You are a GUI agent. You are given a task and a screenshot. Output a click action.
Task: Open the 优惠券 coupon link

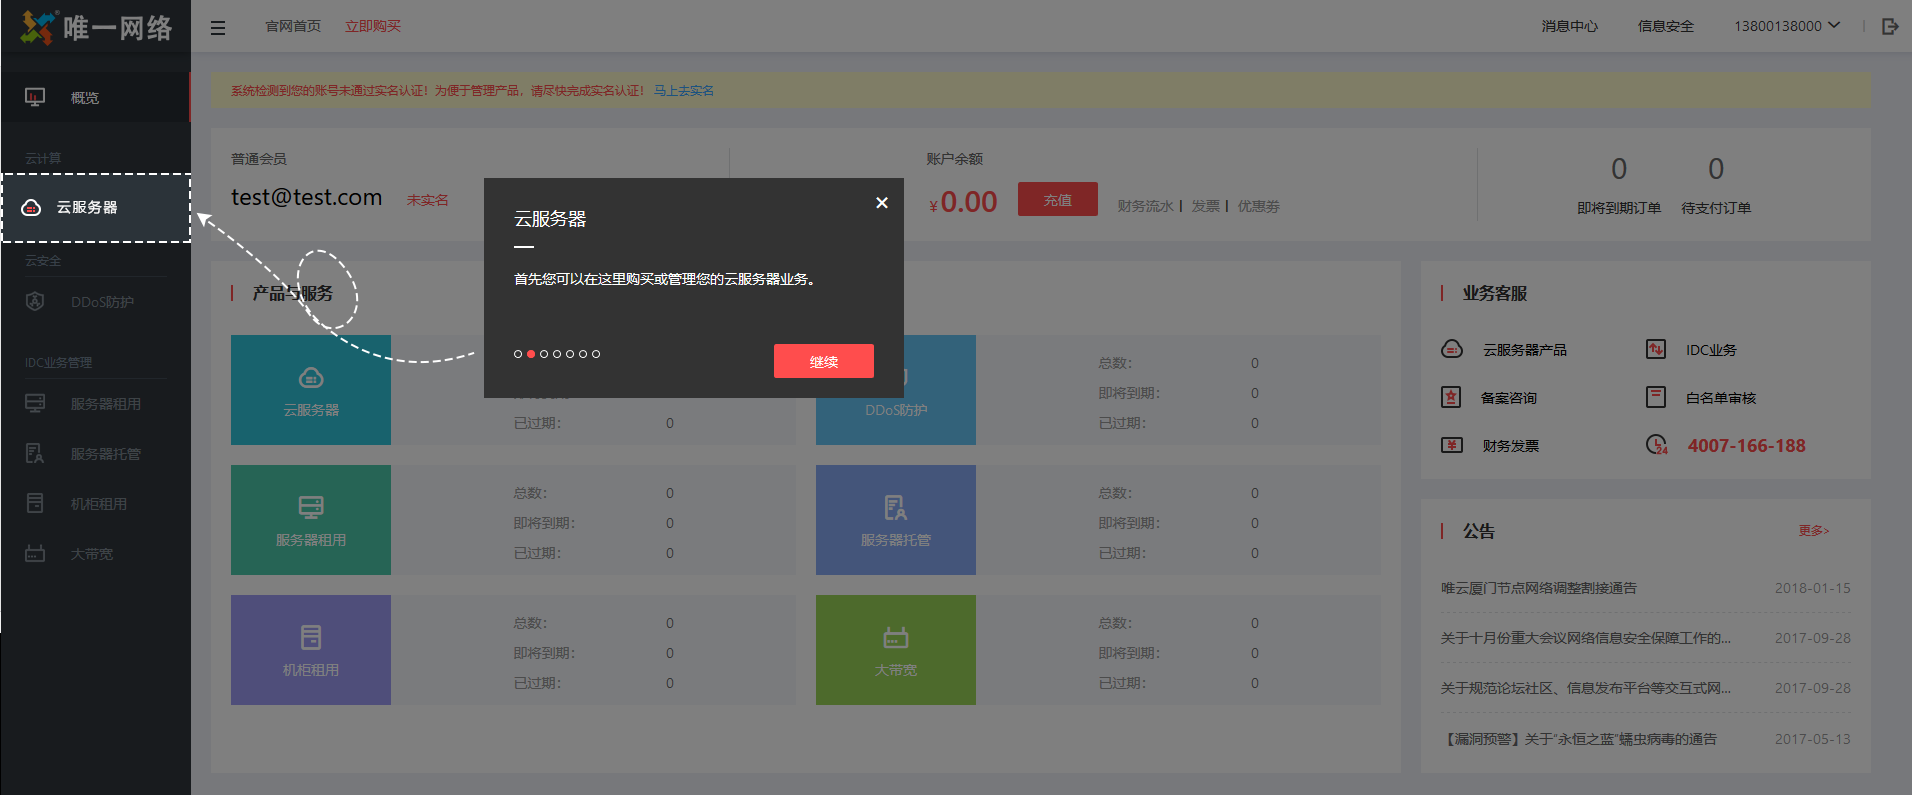point(1258,206)
